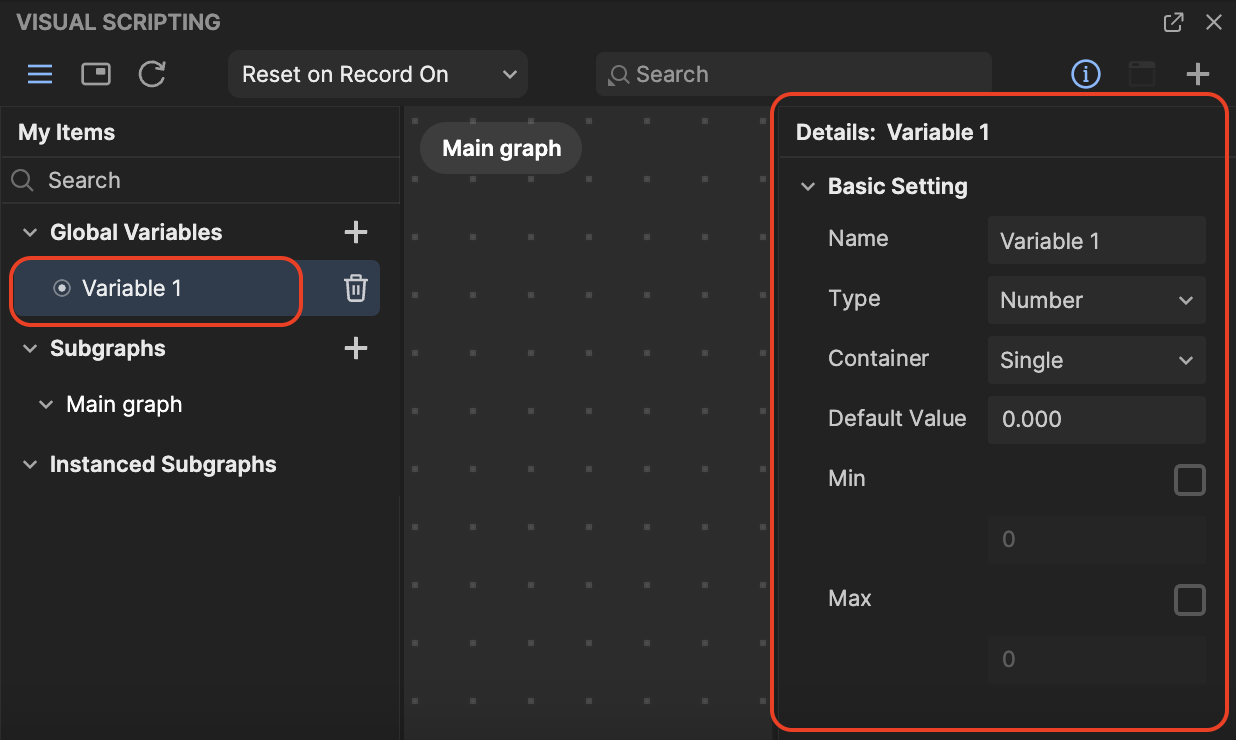
Task: Add a new subgraph
Action: point(356,348)
